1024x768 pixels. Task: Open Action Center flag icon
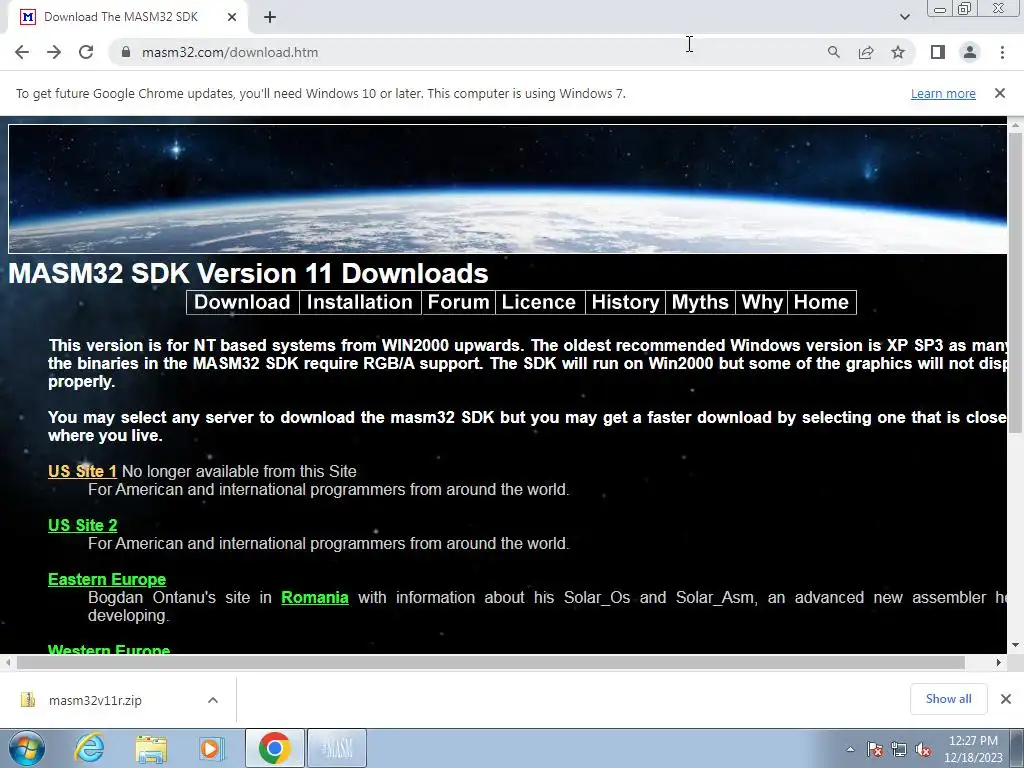click(874, 749)
